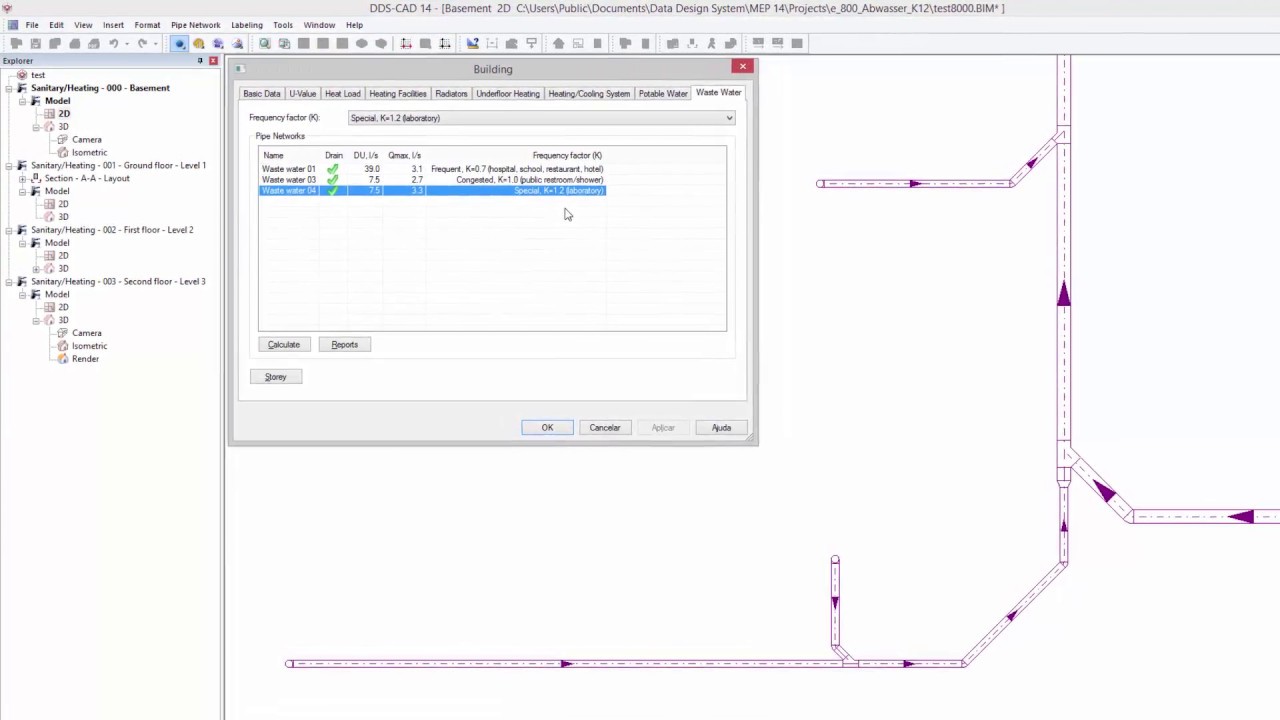The image size is (1280, 720).
Task: Switch to the Heating/Cooling System tab
Action: [x=589, y=94]
